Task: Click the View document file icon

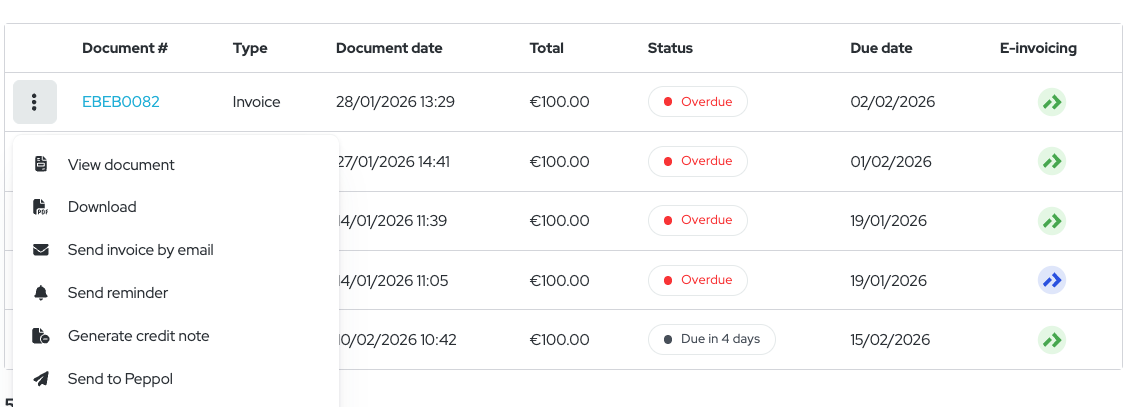Action: click(x=41, y=165)
